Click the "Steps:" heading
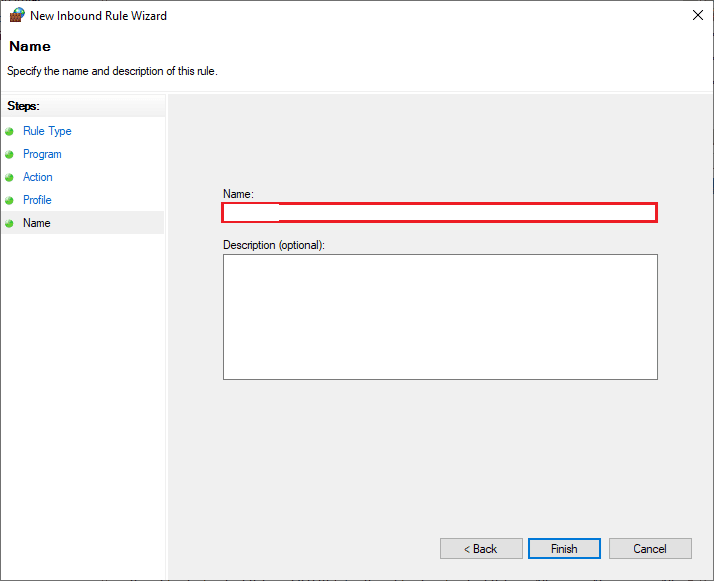Image resolution: width=714 pixels, height=581 pixels. [x=23, y=106]
